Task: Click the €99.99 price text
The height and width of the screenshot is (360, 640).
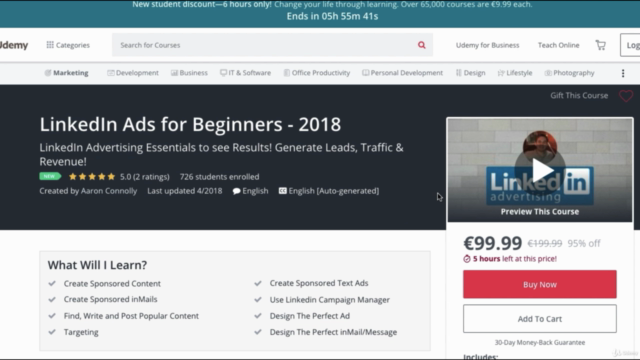Action: click(x=493, y=243)
